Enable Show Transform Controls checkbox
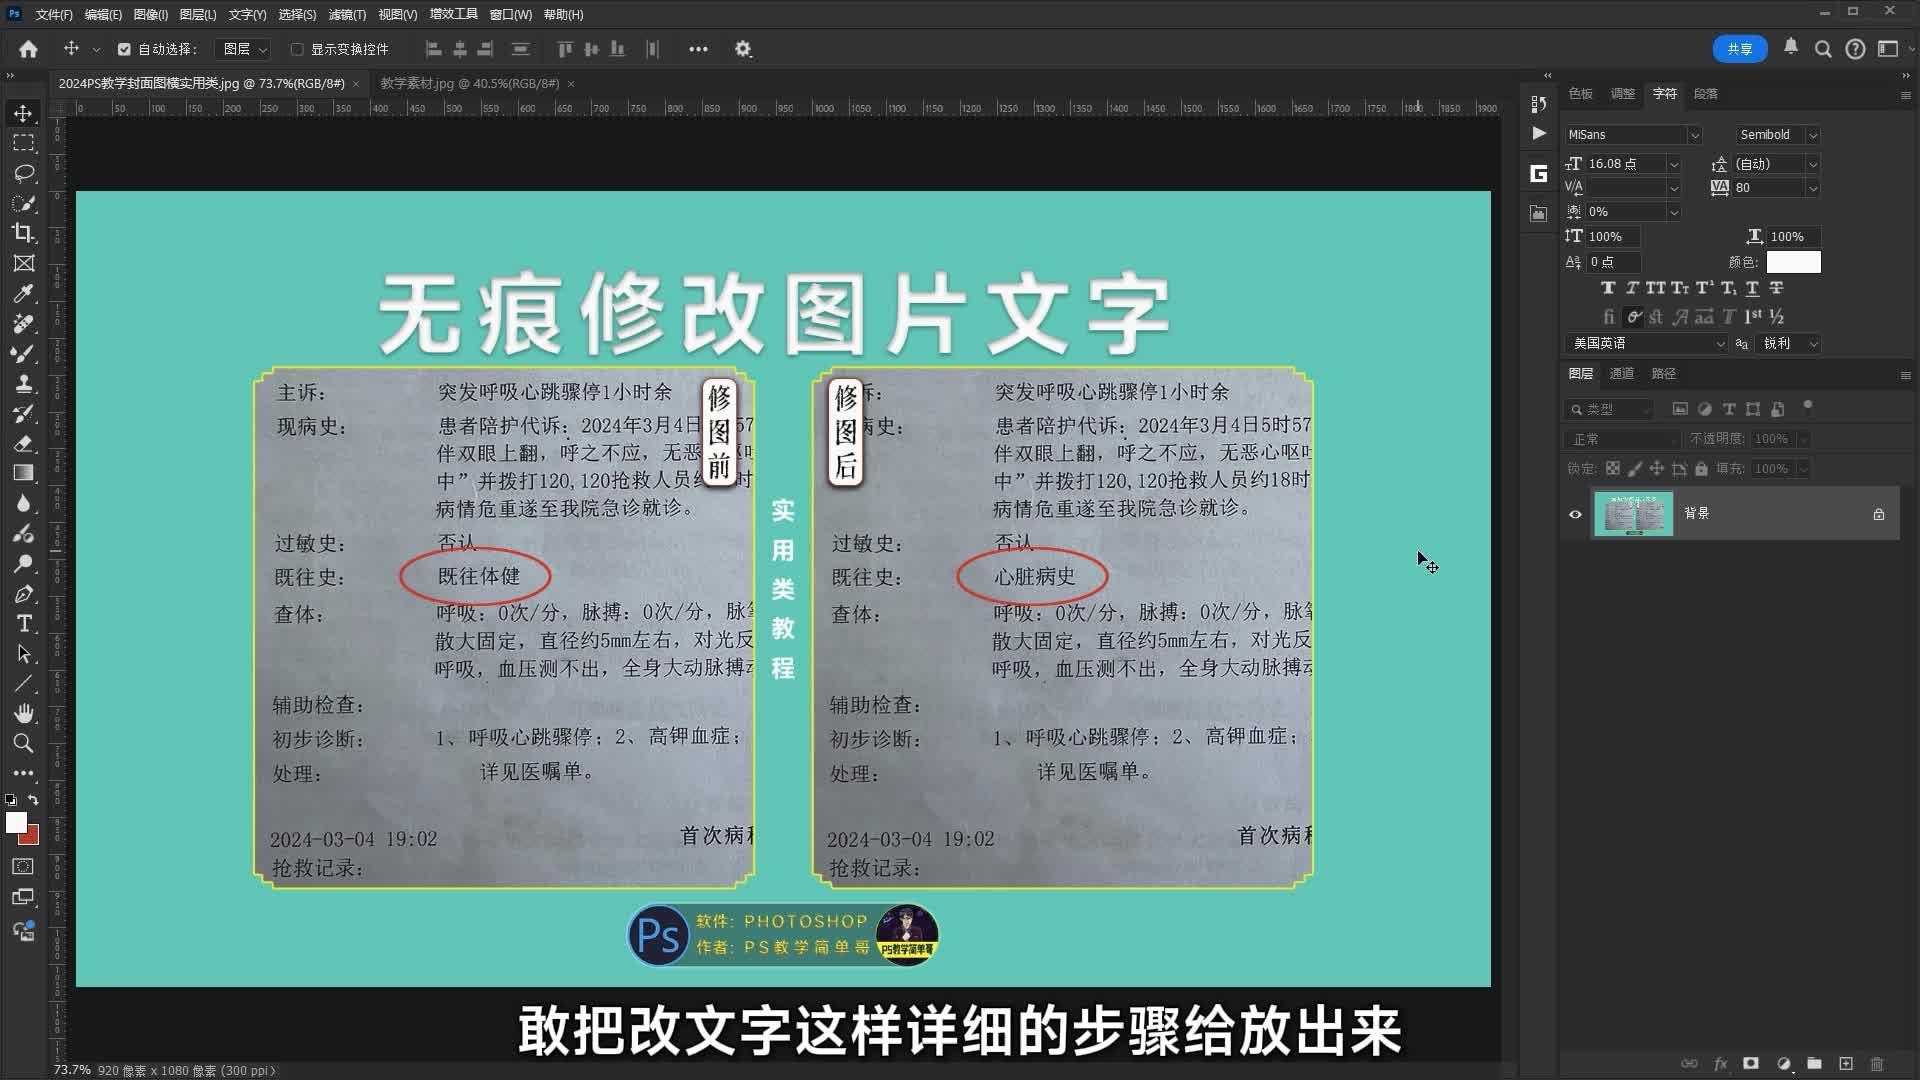This screenshot has width=1920, height=1080. pos(297,49)
